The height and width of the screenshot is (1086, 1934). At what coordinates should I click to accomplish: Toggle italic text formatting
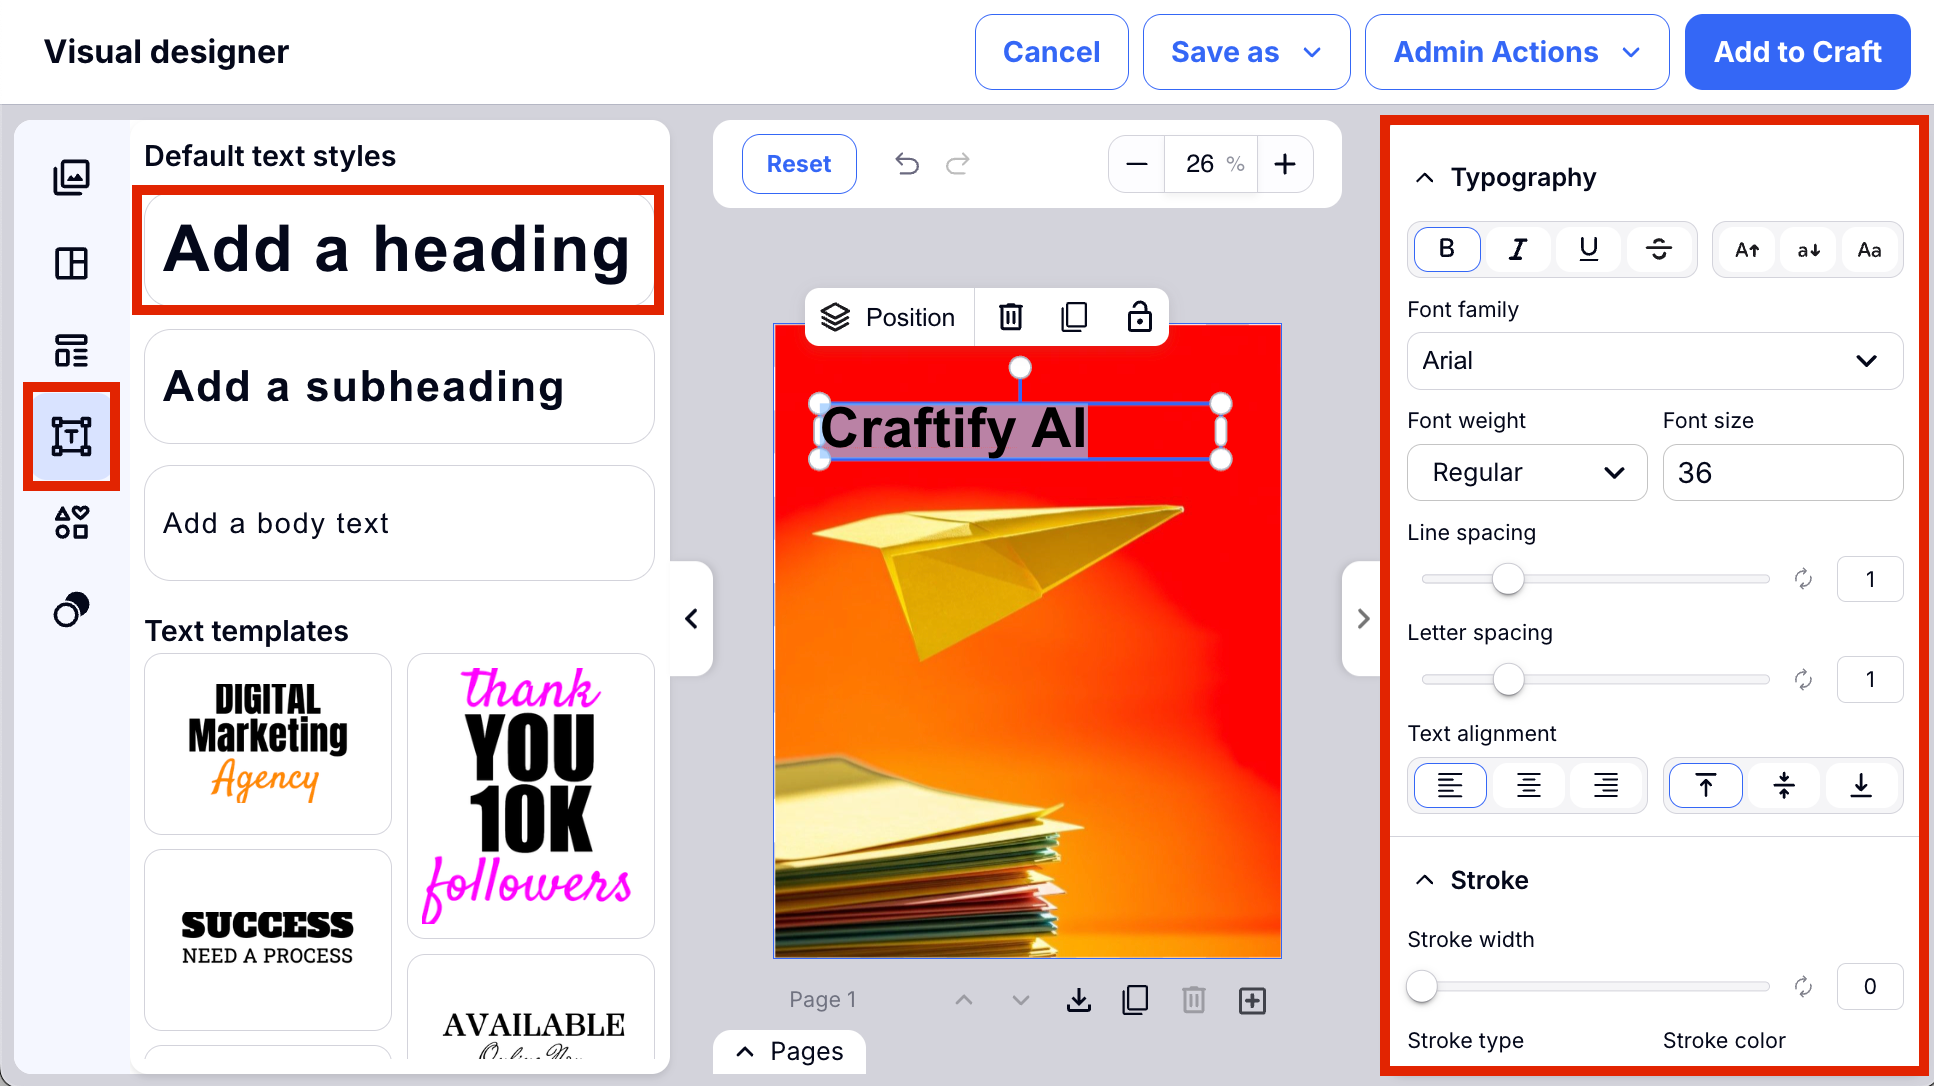(1518, 250)
